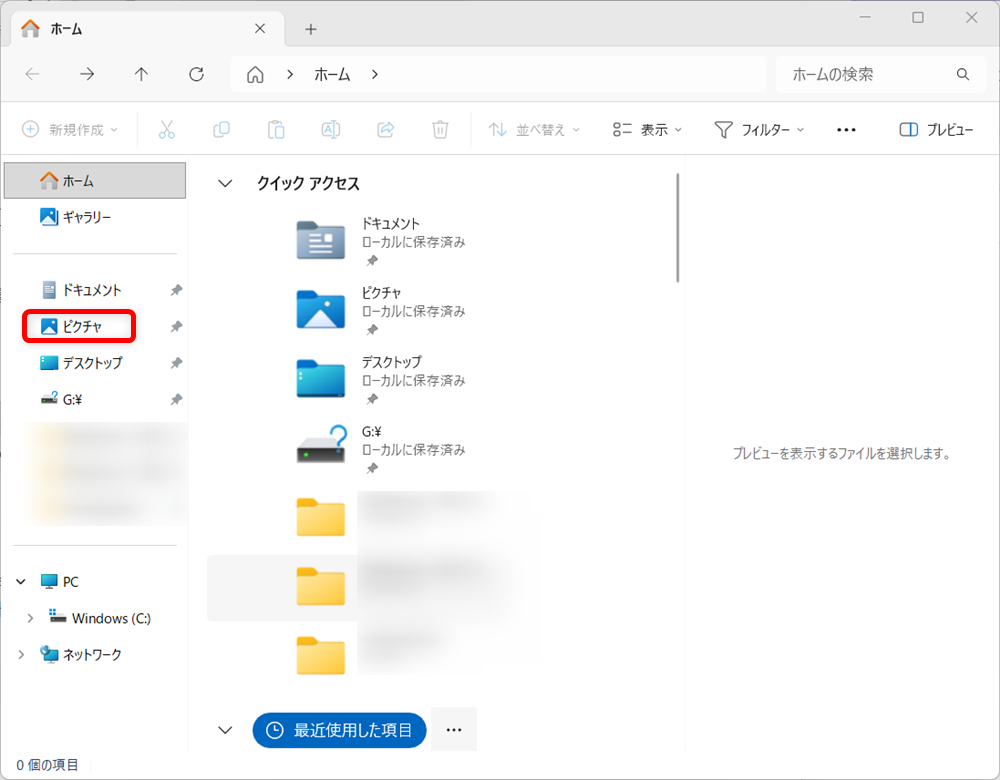
Task: Click the 最近使用した項目 button
Action: (x=339, y=730)
